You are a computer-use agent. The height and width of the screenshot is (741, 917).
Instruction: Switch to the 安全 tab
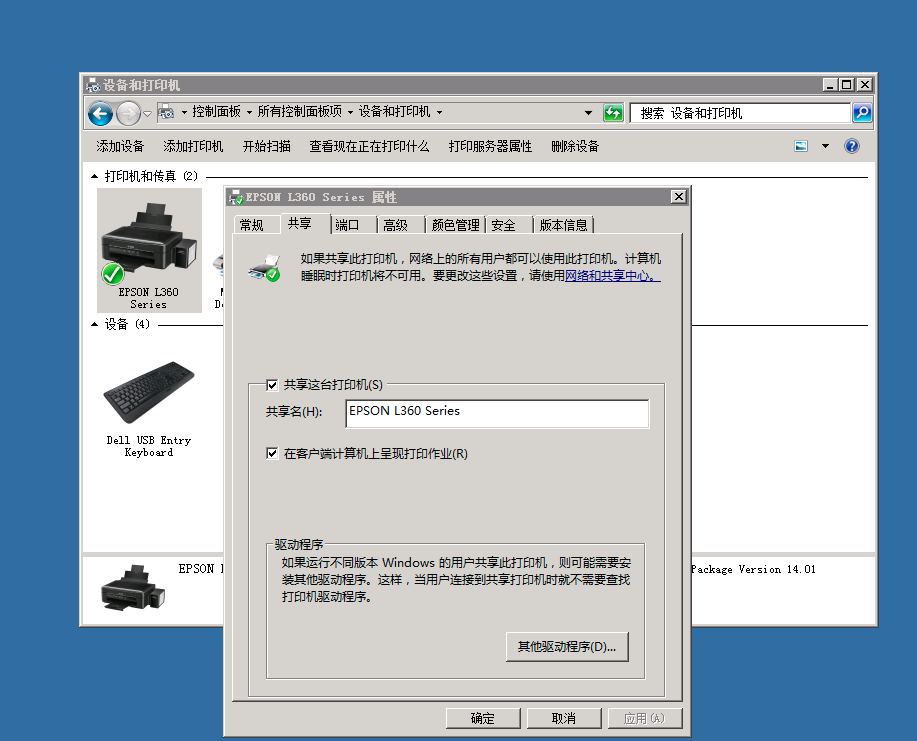coord(506,224)
